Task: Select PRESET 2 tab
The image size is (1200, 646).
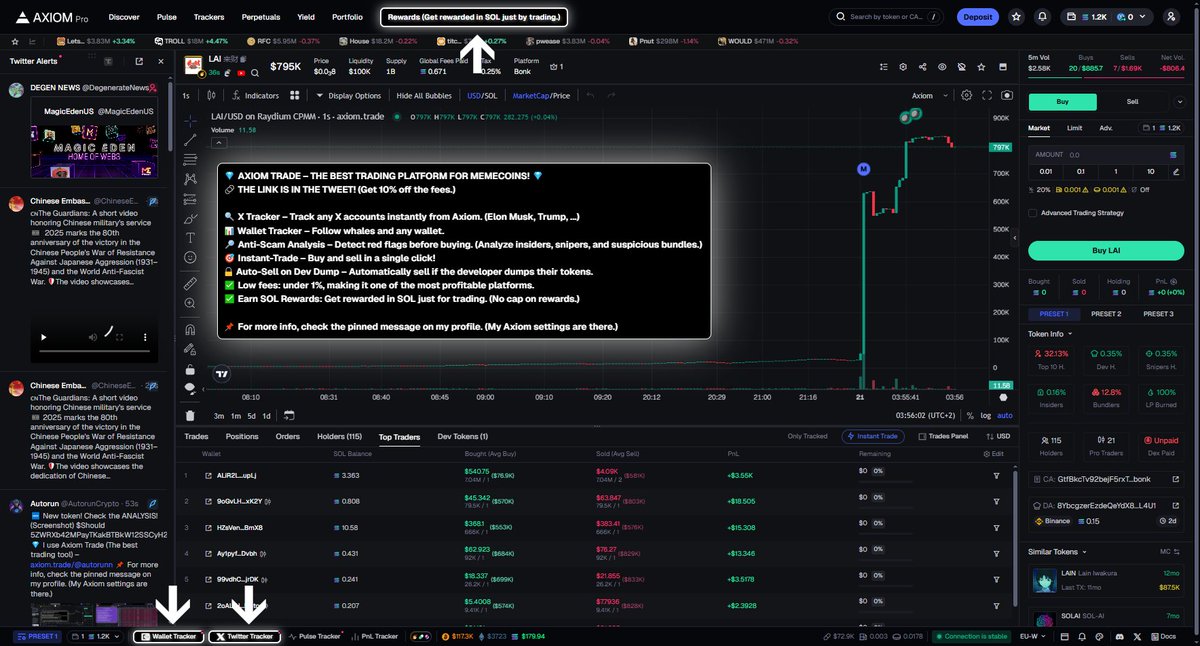Action: click(x=1105, y=314)
